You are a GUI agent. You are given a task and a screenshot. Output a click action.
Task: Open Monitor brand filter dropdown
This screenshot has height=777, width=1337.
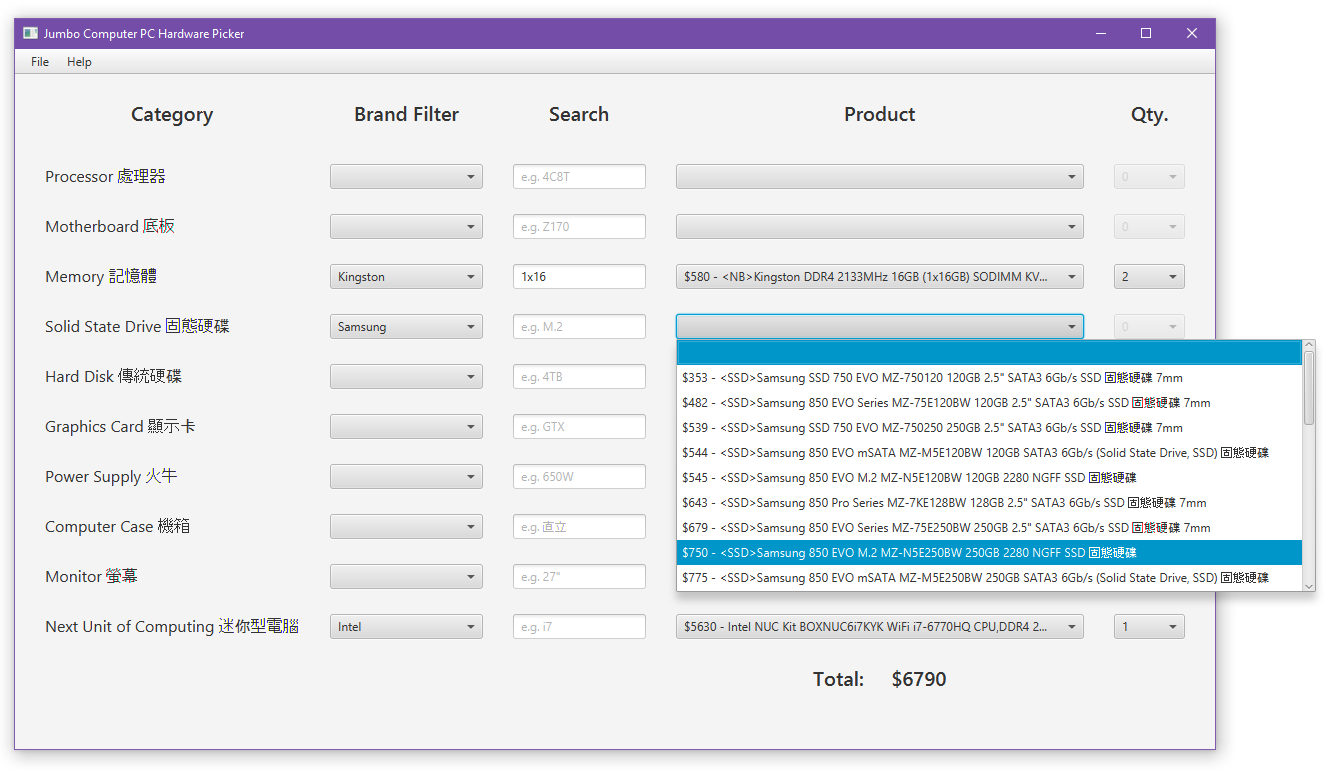click(406, 577)
